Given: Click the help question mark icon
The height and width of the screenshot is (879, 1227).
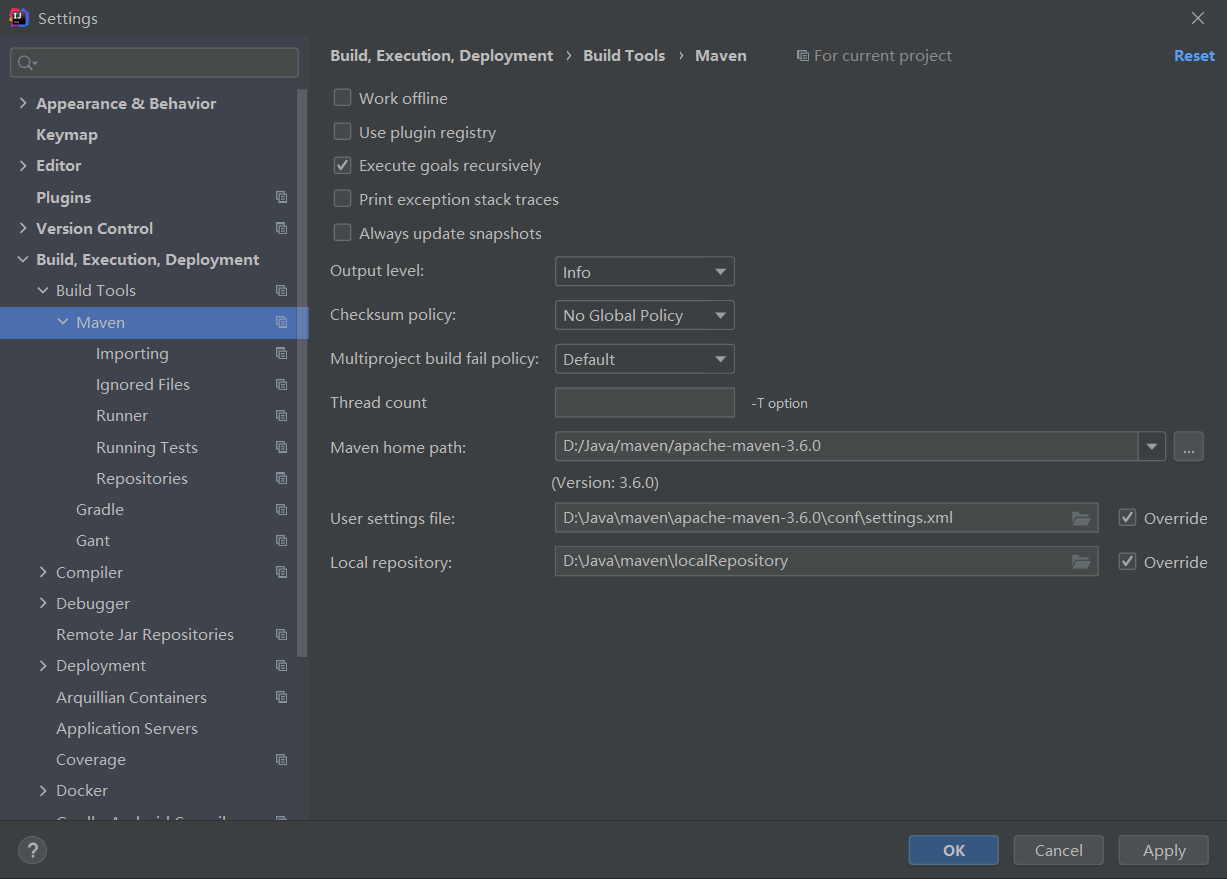Looking at the screenshot, I should [x=33, y=850].
